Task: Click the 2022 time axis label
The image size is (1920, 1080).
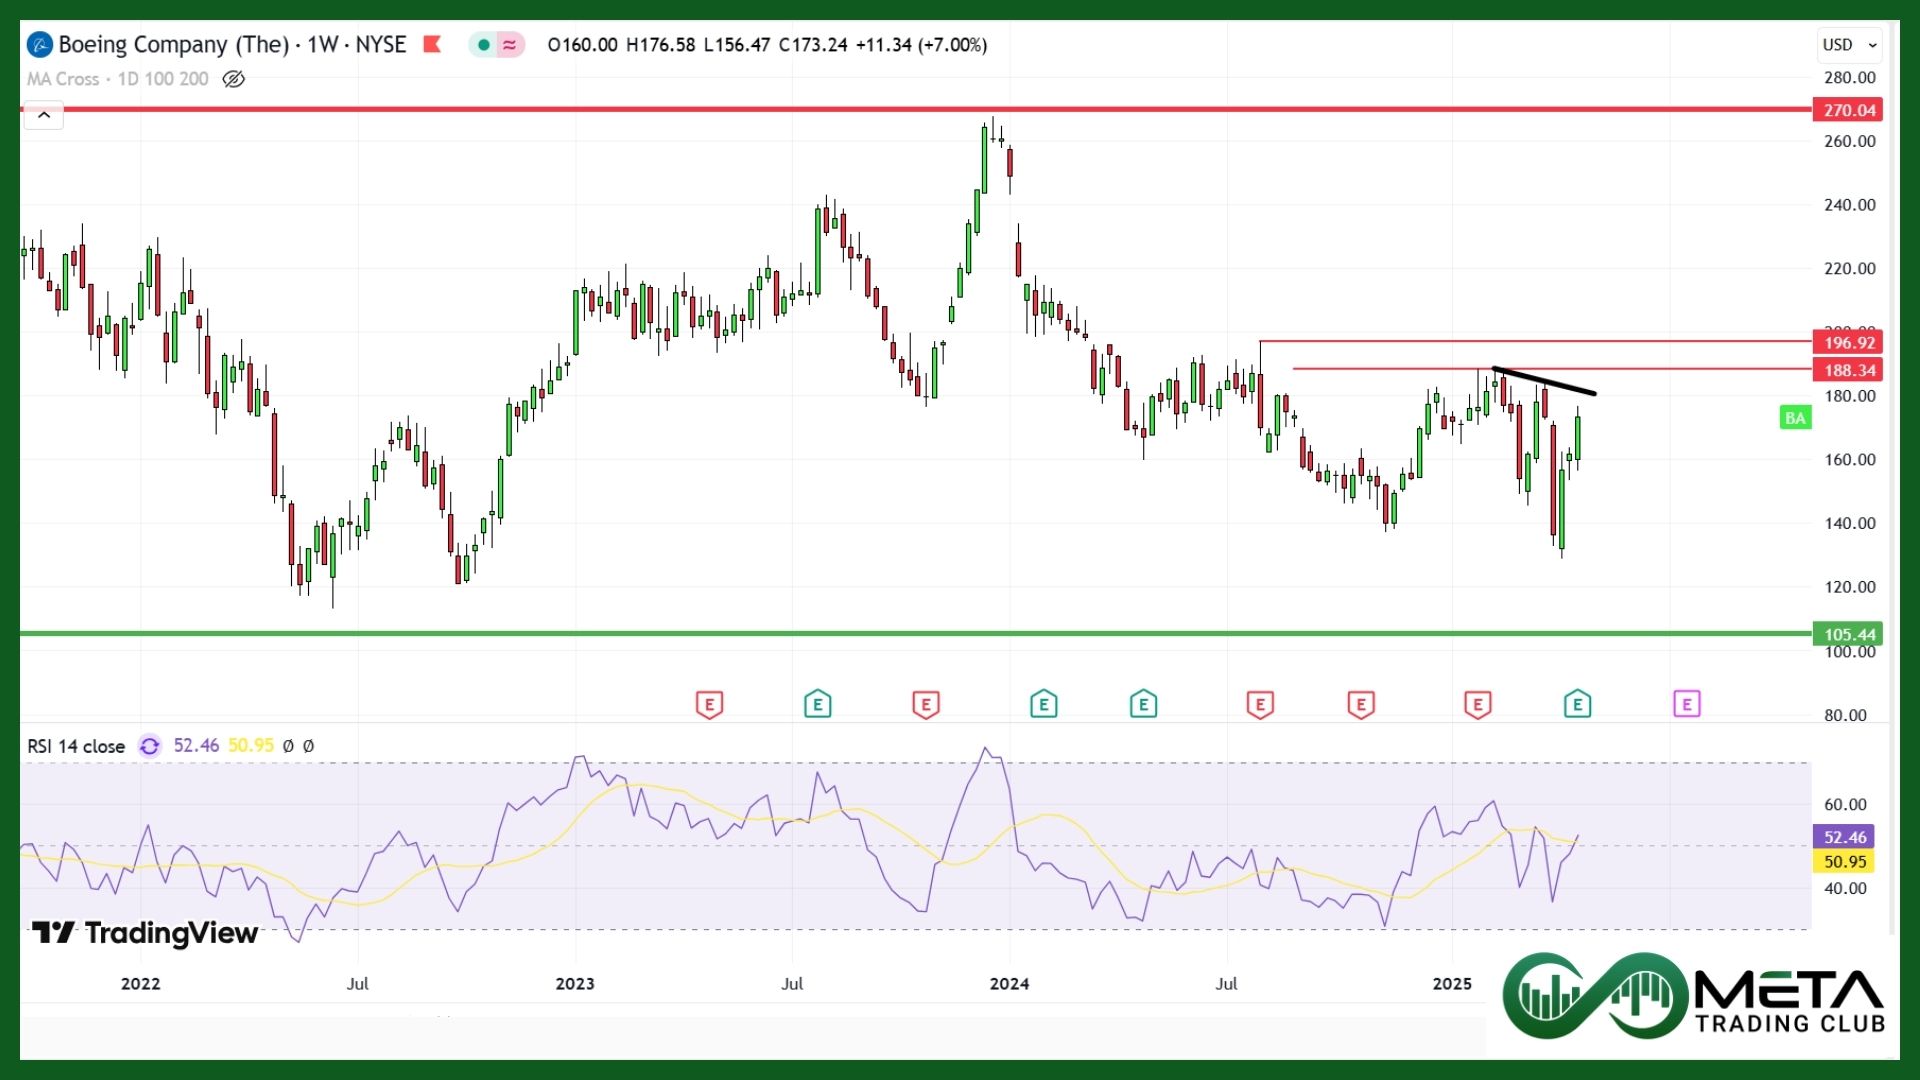Action: (140, 984)
